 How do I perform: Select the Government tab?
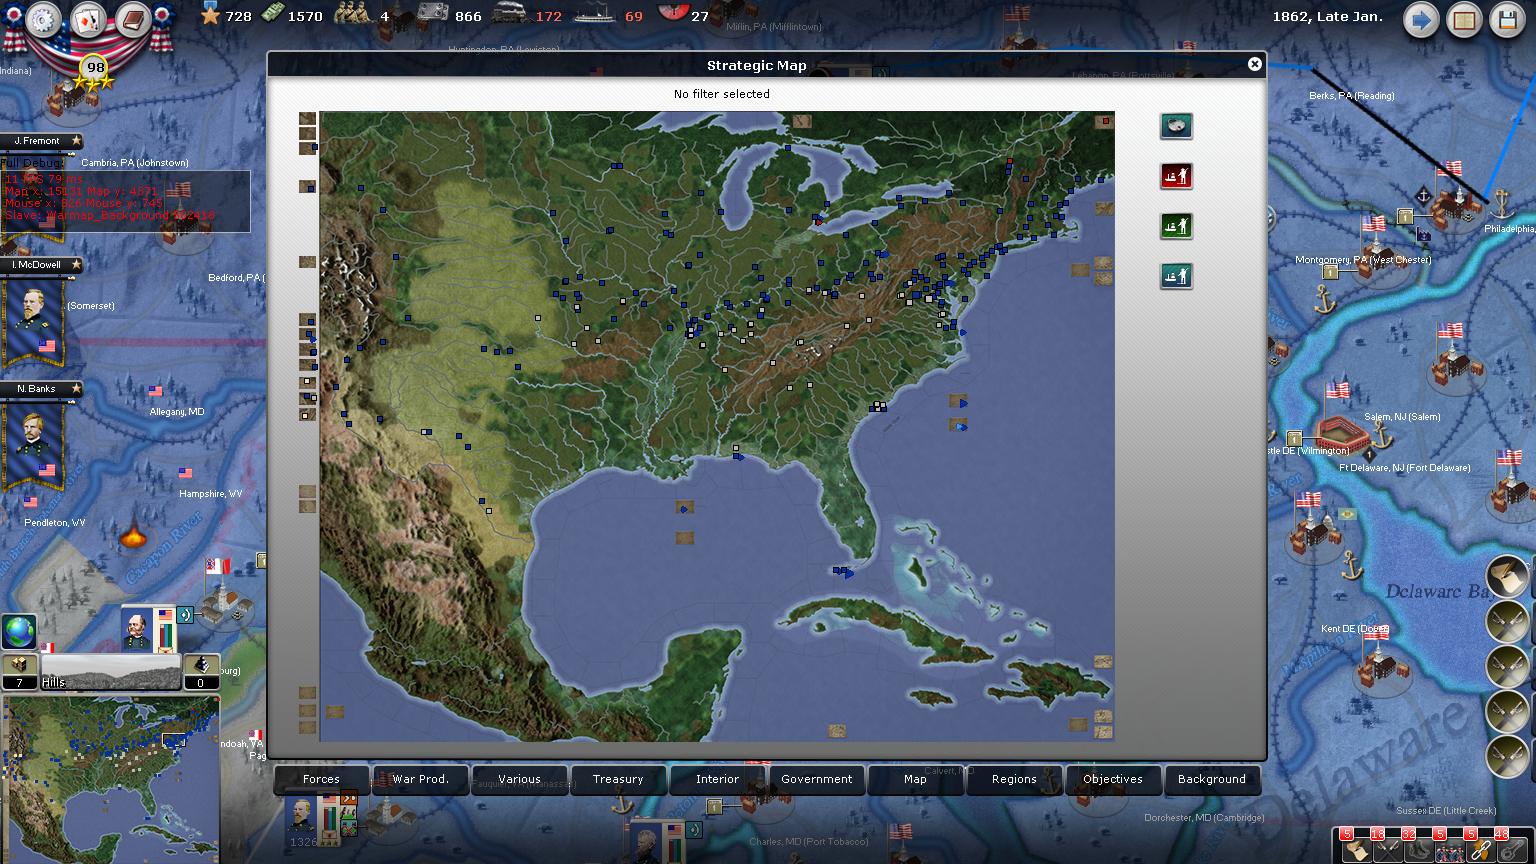pos(816,779)
